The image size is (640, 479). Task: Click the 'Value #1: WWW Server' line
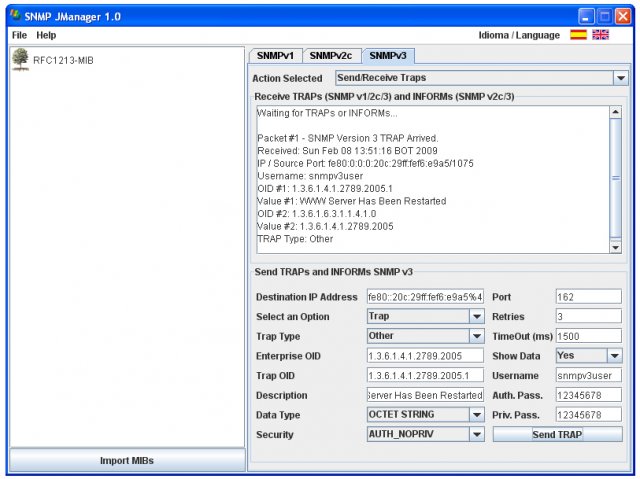tap(351, 201)
